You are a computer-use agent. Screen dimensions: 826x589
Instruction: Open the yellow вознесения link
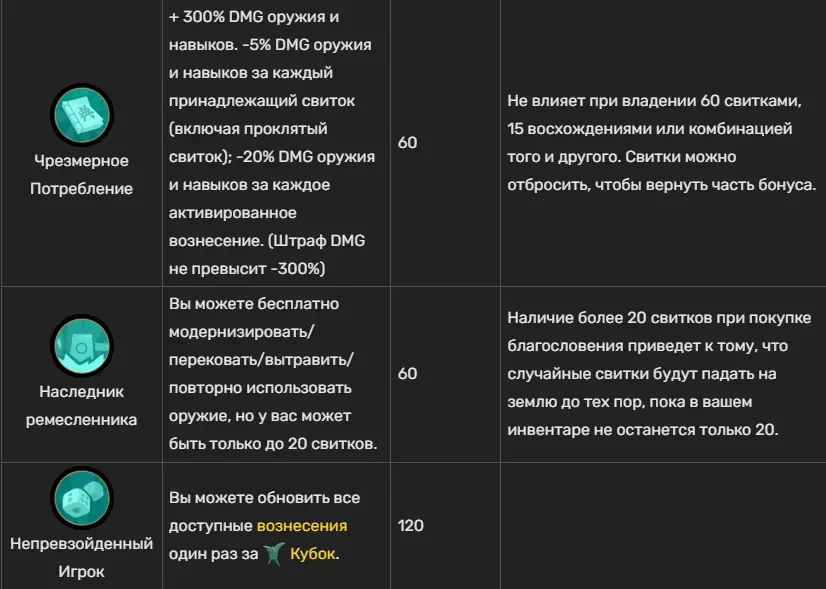point(302,526)
